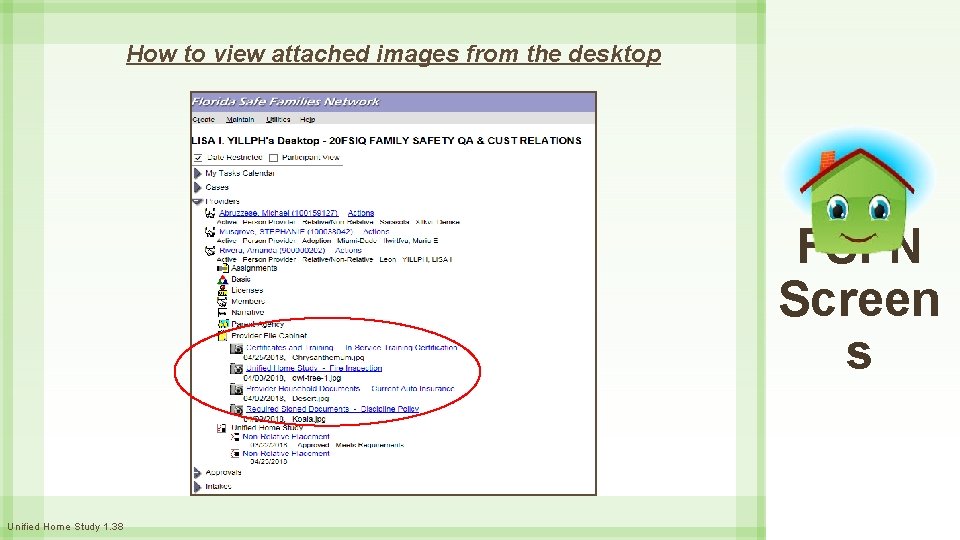960x540 pixels.
Task: Uncheck the Date Restricted checkbox
Action: click(x=198, y=158)
